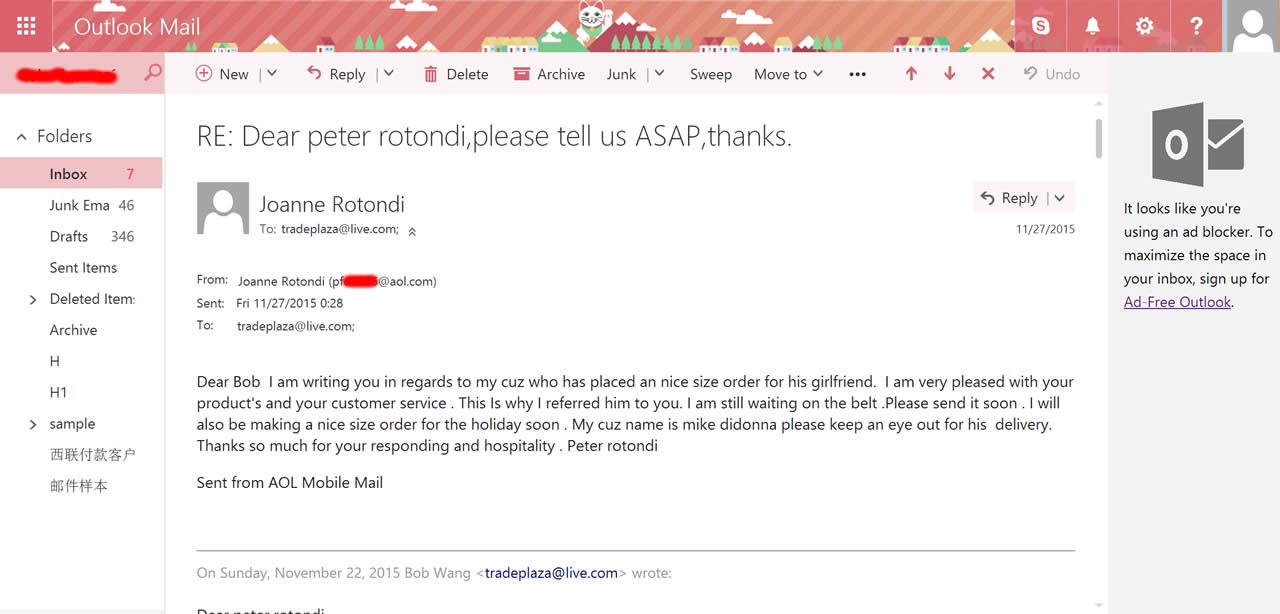Expand the Deleted Items folder
1280x614 pixels.
point(33,299)
